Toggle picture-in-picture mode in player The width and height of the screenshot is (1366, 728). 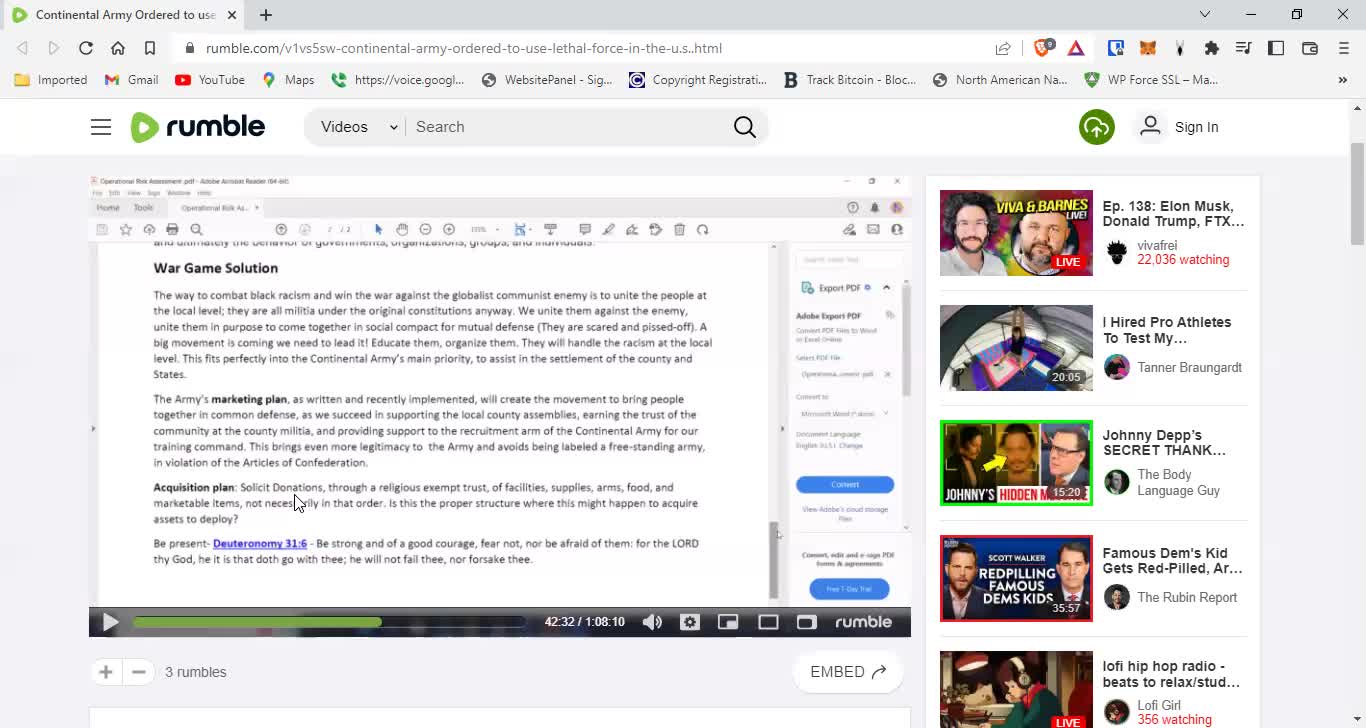[728, 622]
